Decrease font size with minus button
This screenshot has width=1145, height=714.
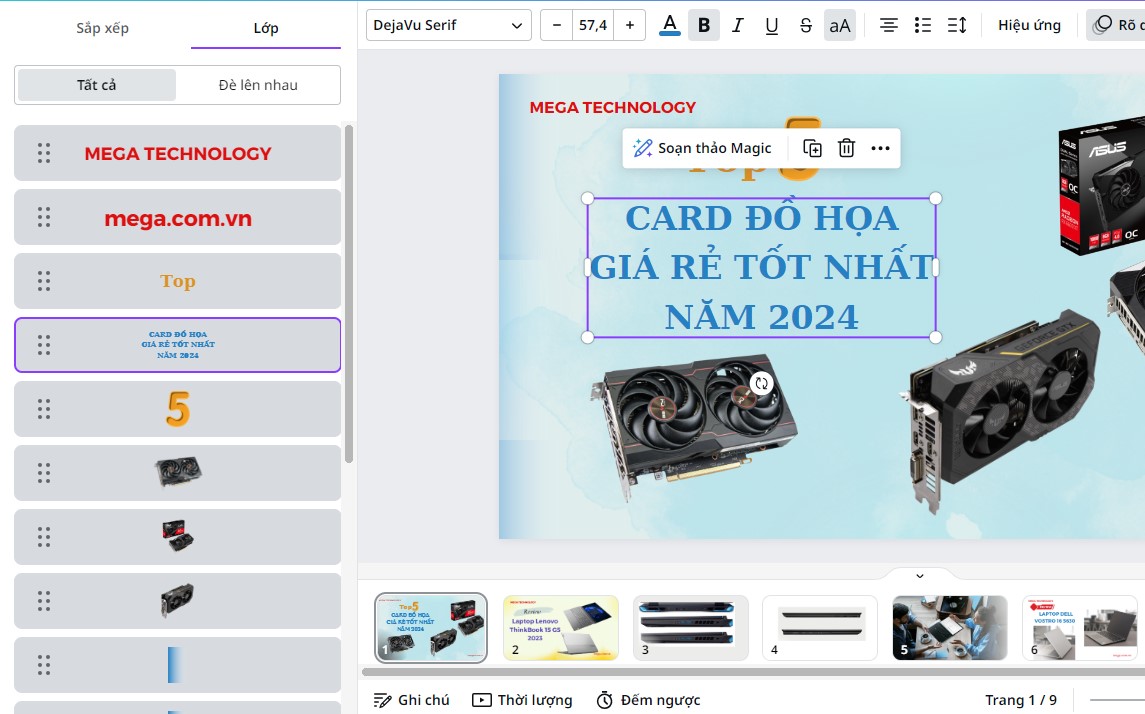click(x=556, y=26)
